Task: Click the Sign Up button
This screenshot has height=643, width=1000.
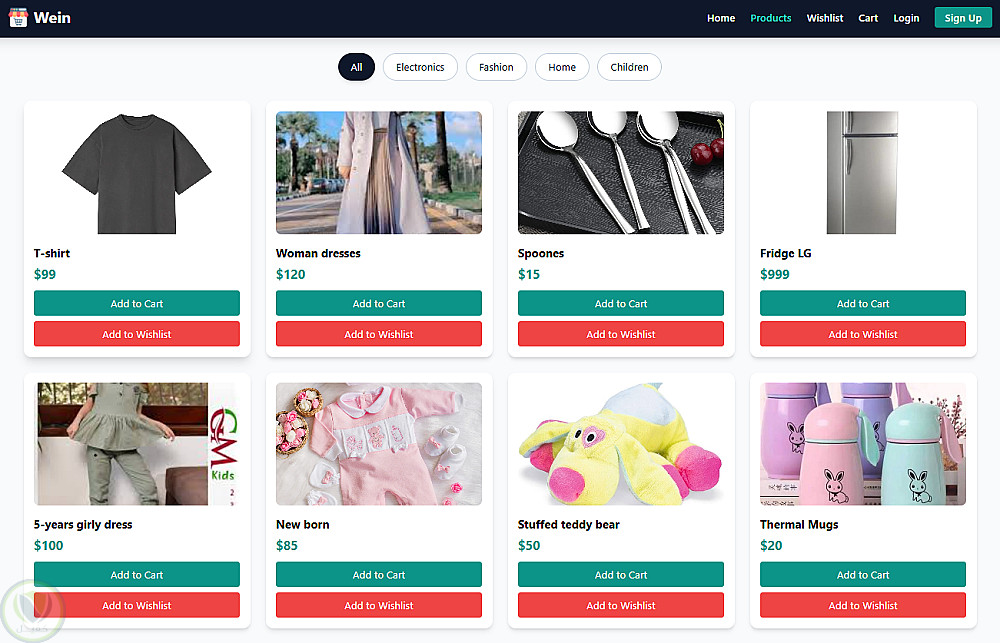Action: click(963, 18)
